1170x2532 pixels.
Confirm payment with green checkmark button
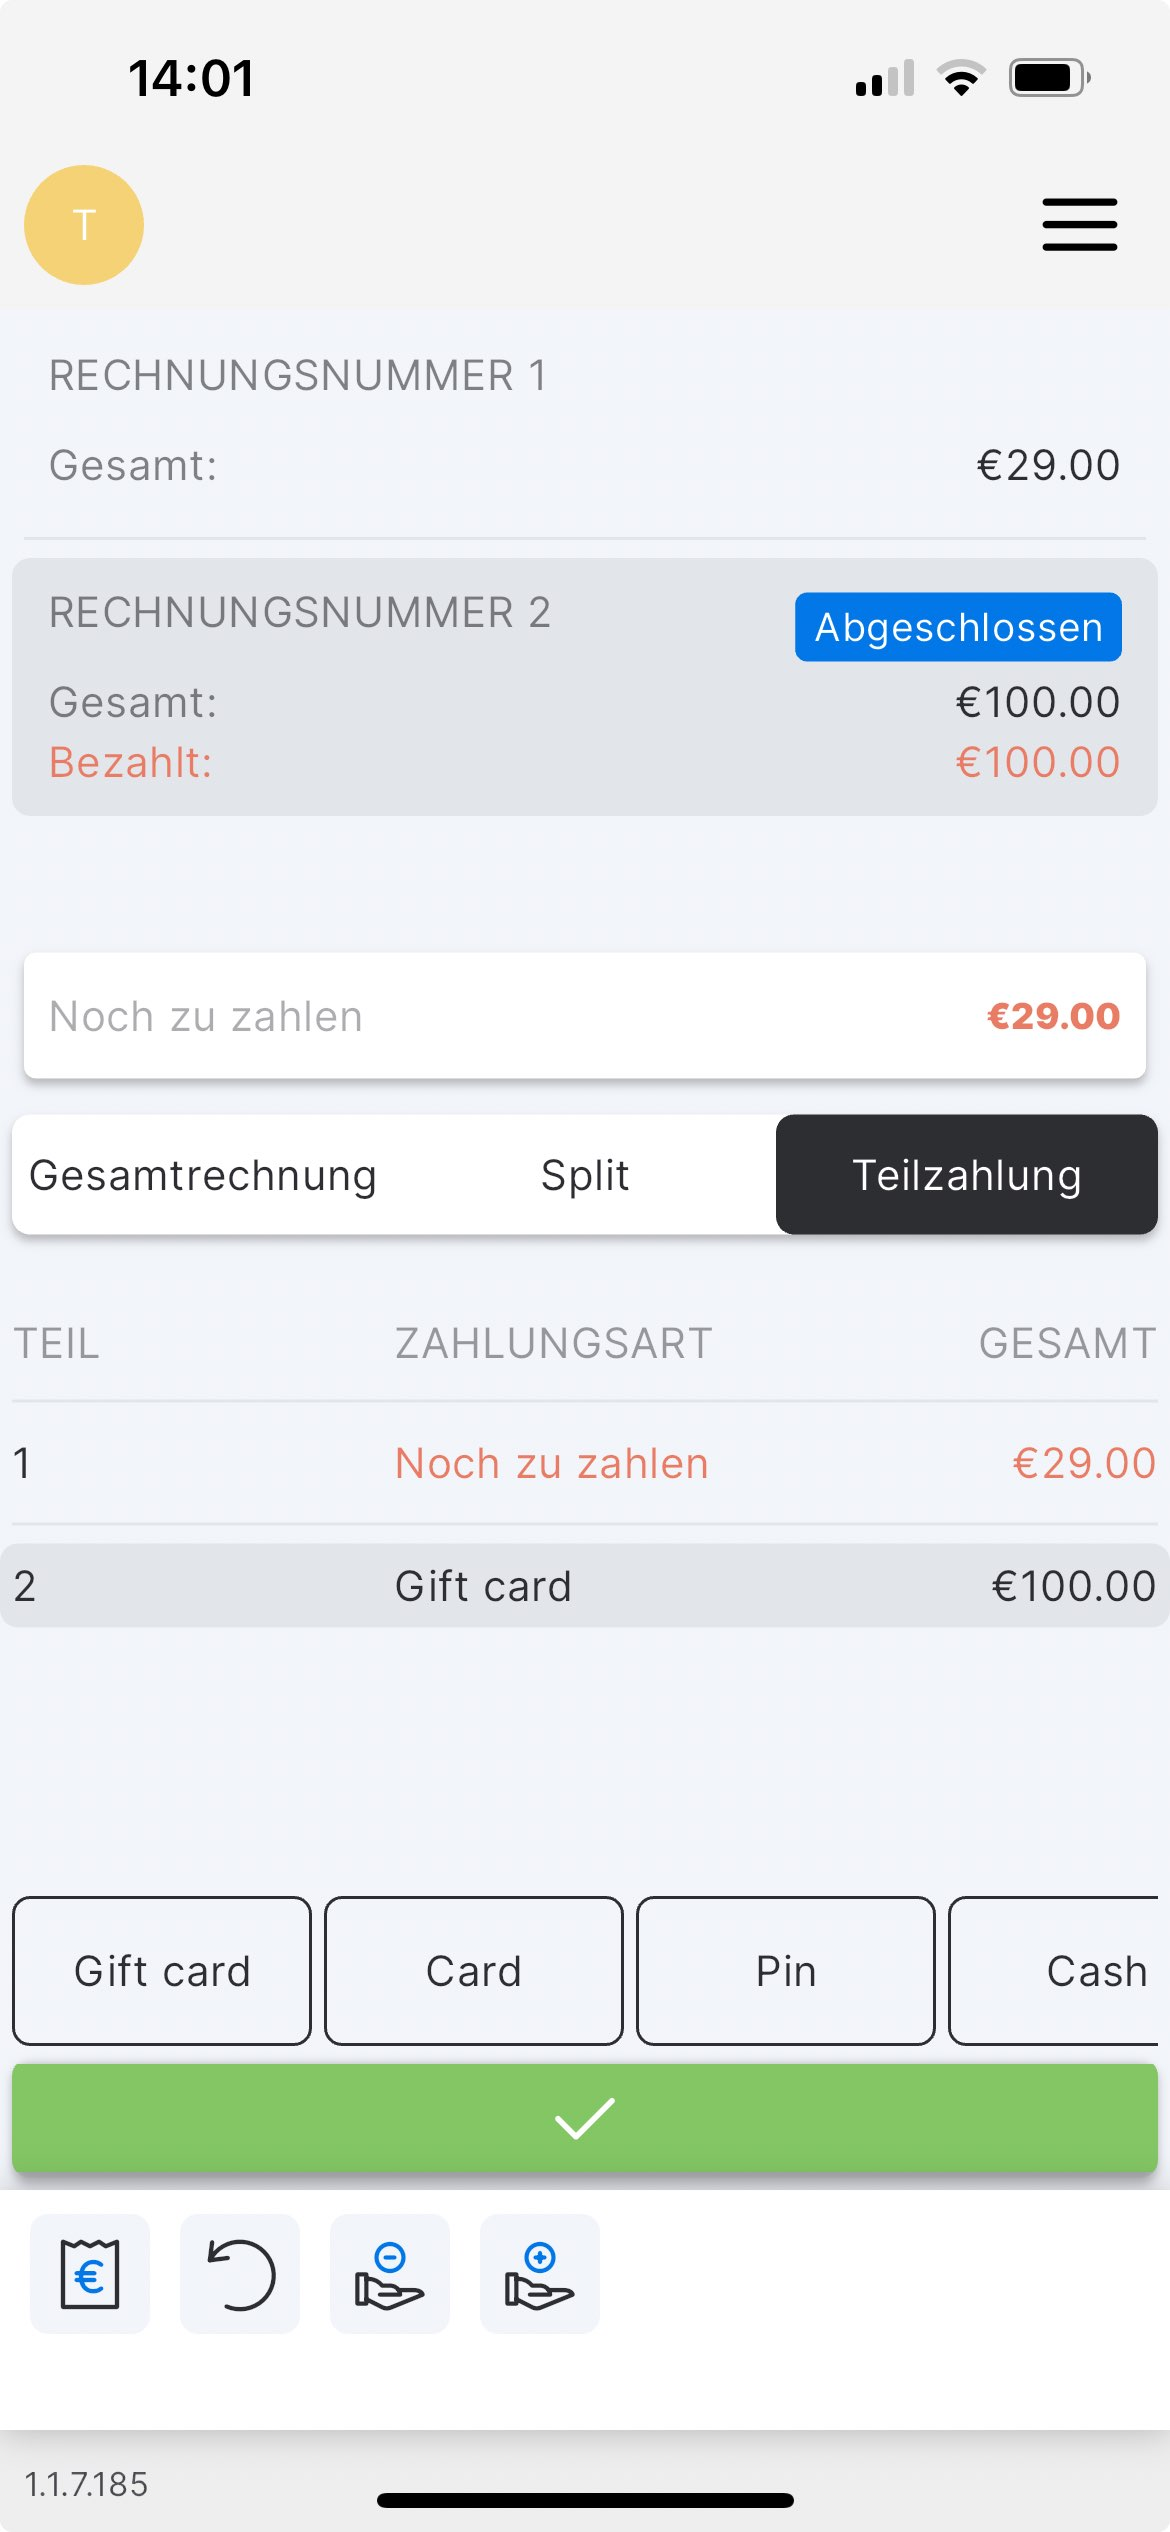pyautogui.click(x=585, y=2118)
